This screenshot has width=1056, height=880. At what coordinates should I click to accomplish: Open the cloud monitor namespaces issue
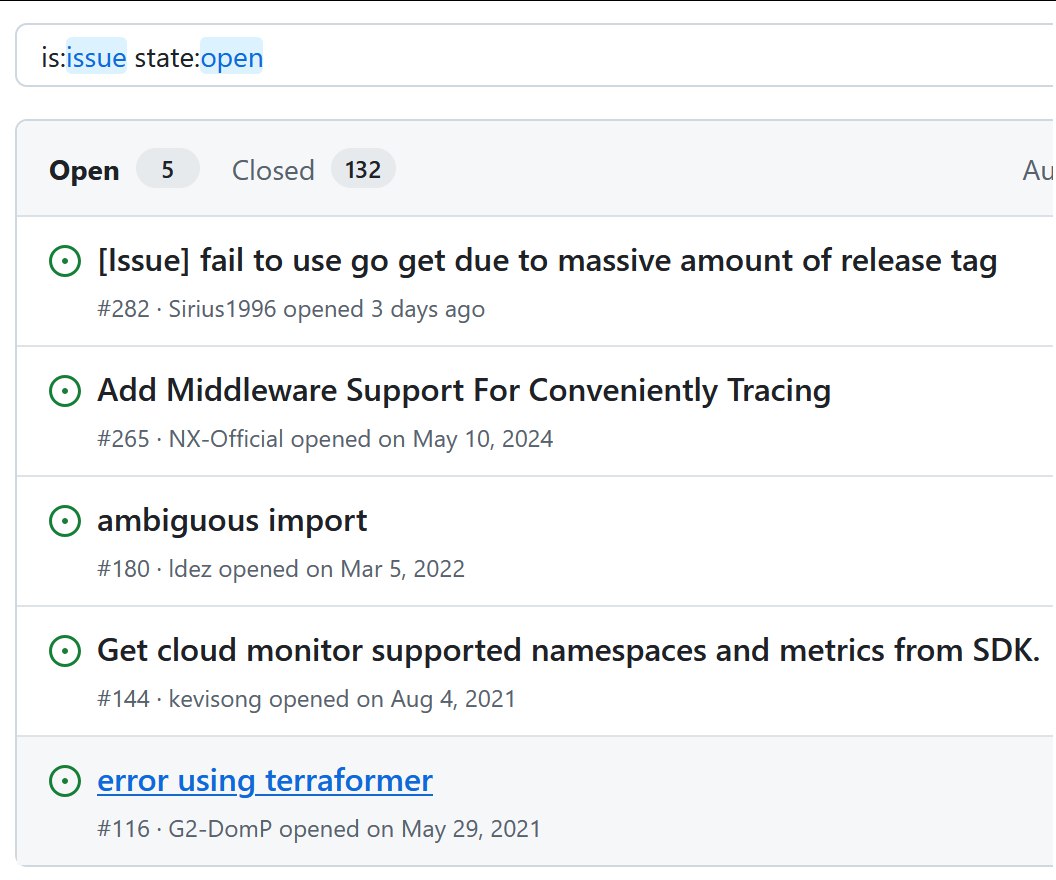(568, 650)
